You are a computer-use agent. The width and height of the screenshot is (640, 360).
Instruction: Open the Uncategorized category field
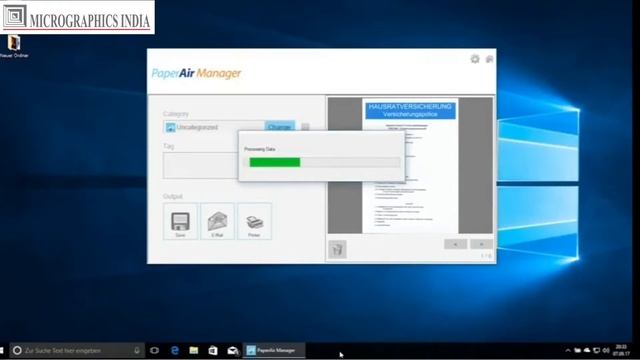click(x=213, y=127)
